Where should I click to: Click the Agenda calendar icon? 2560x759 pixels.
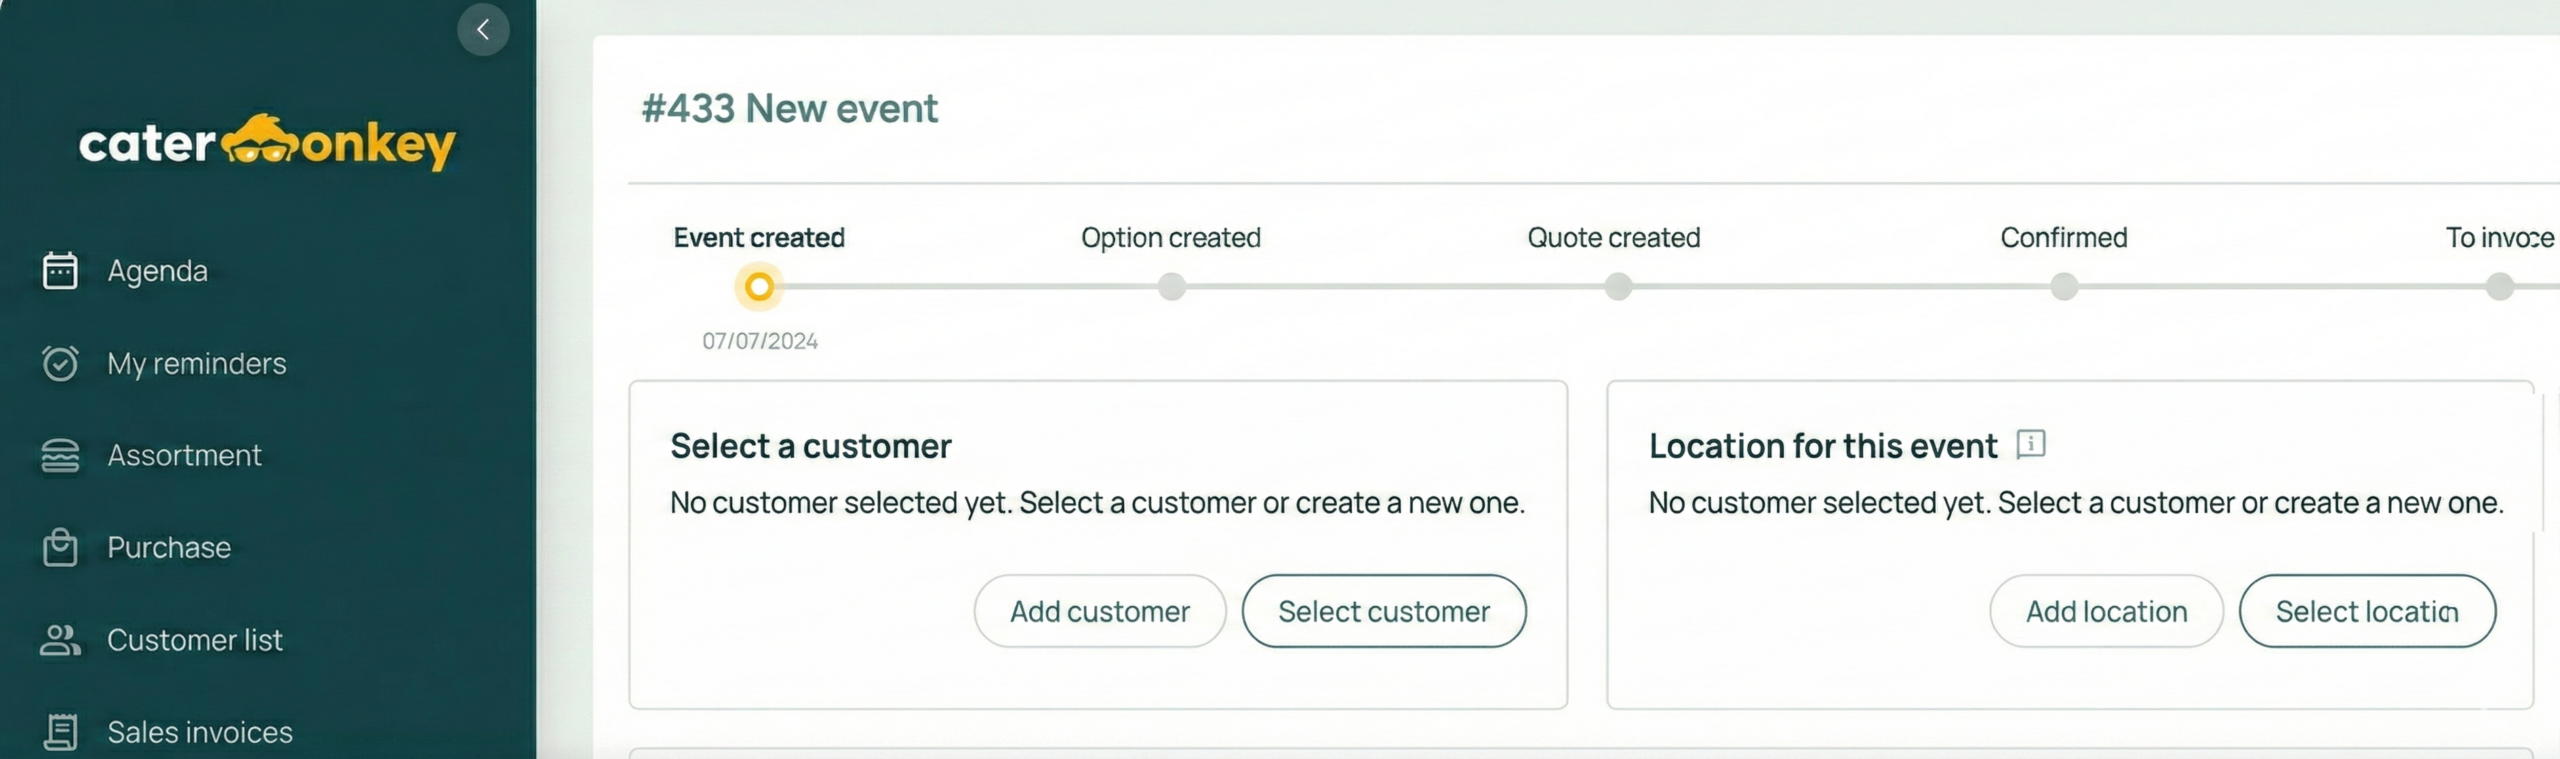(x=60, y=271)
